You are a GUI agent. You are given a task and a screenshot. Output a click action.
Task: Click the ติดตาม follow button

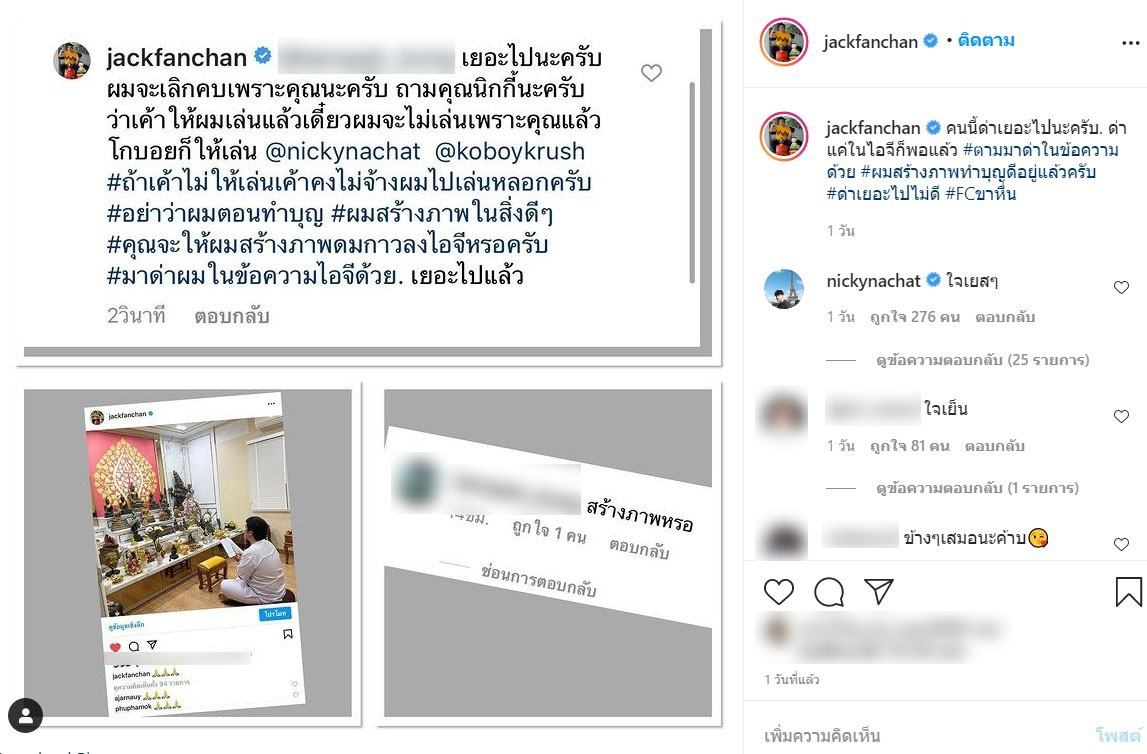point(986,41)
